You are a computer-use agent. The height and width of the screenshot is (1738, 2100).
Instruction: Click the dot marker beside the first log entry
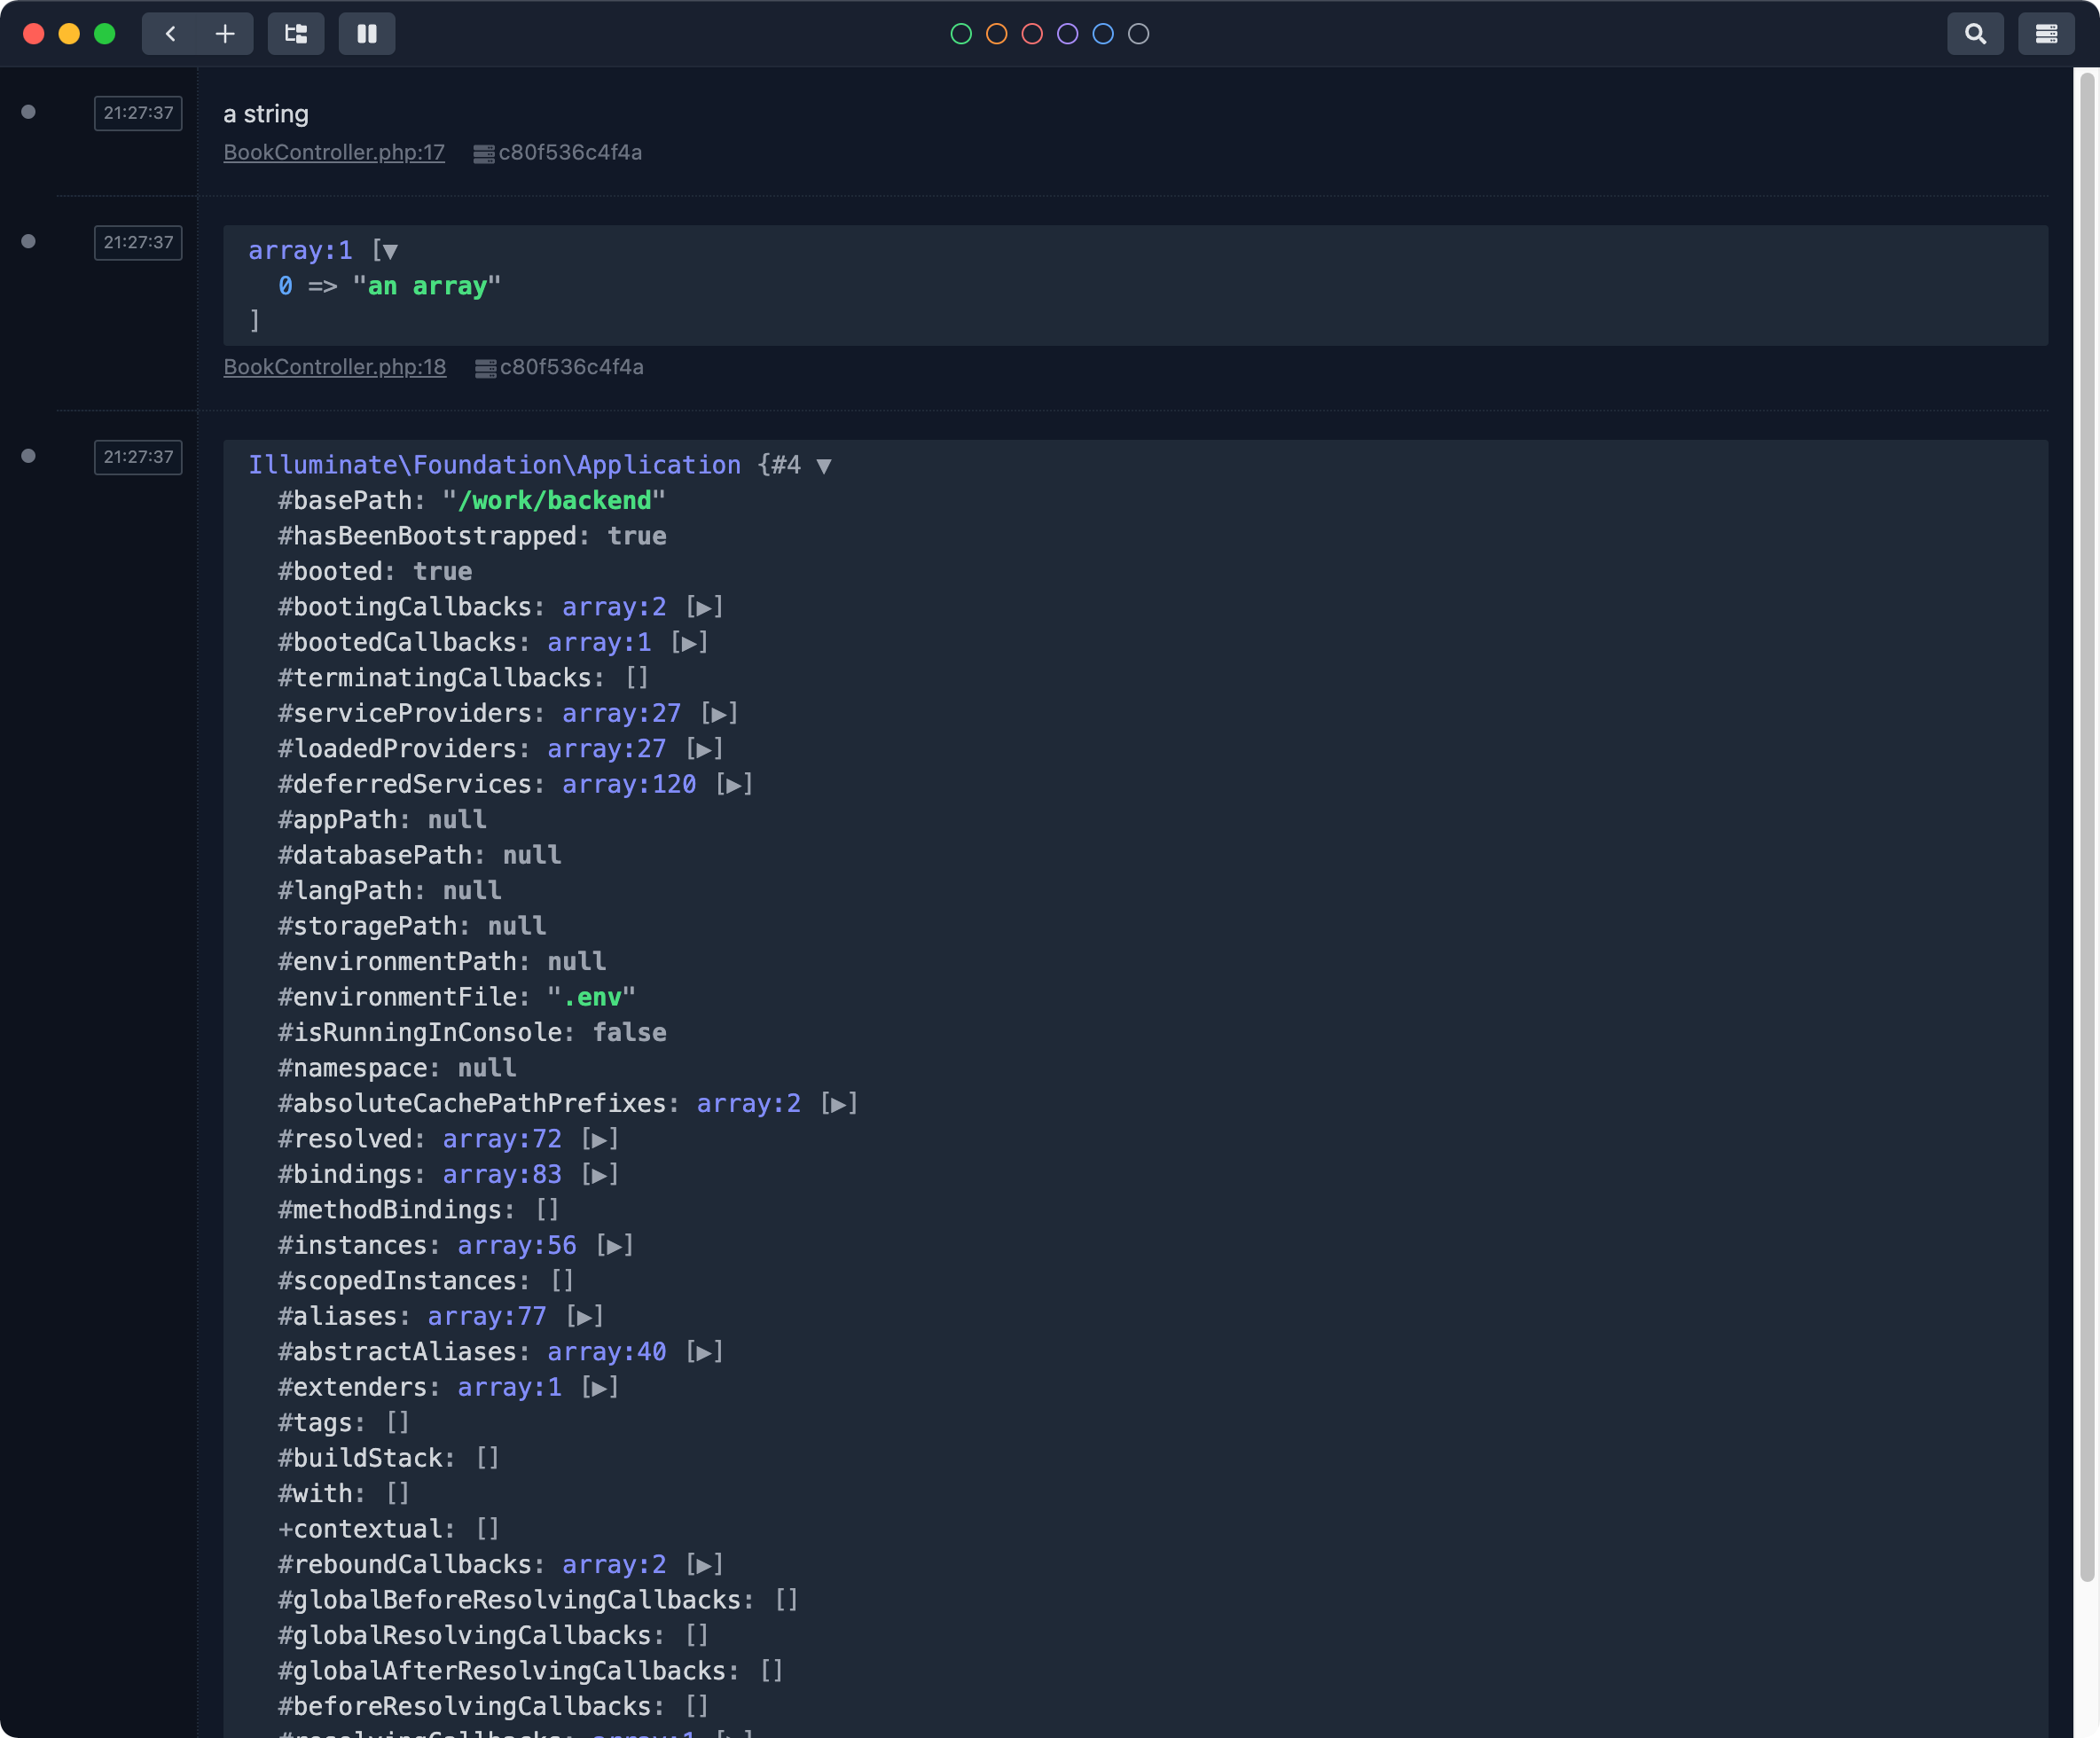(x=28, y=111)
